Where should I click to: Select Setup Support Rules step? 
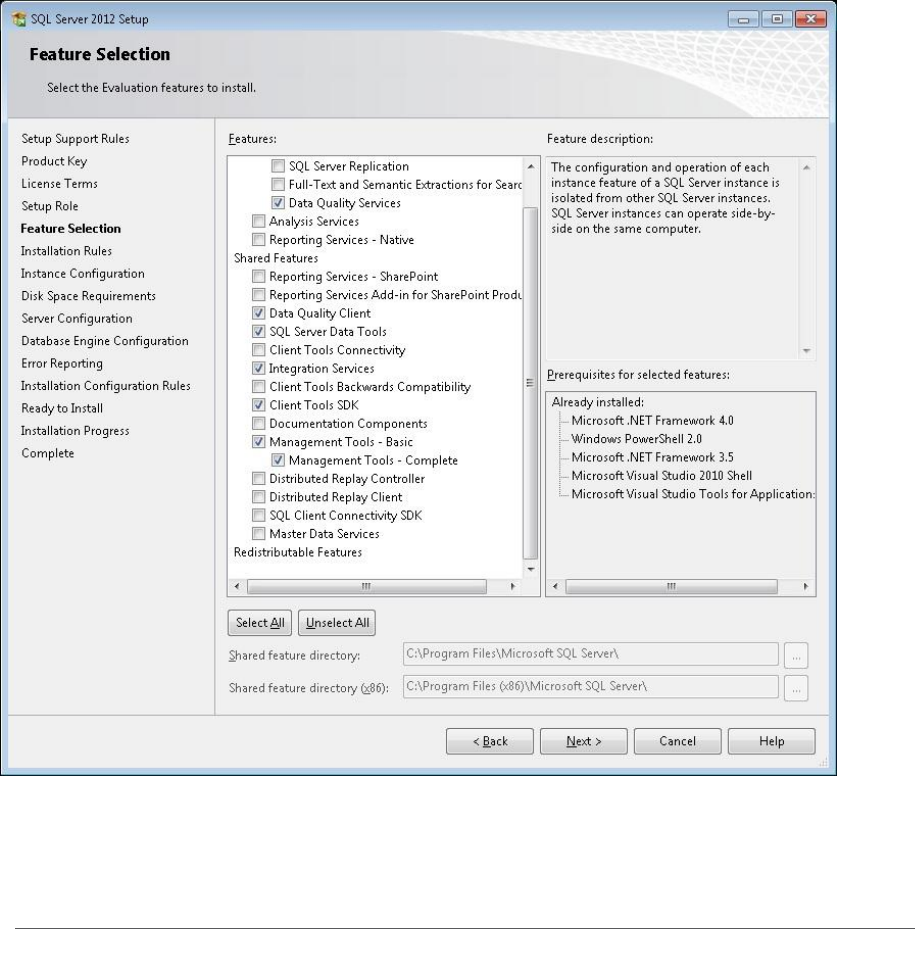tap(75, 139)
